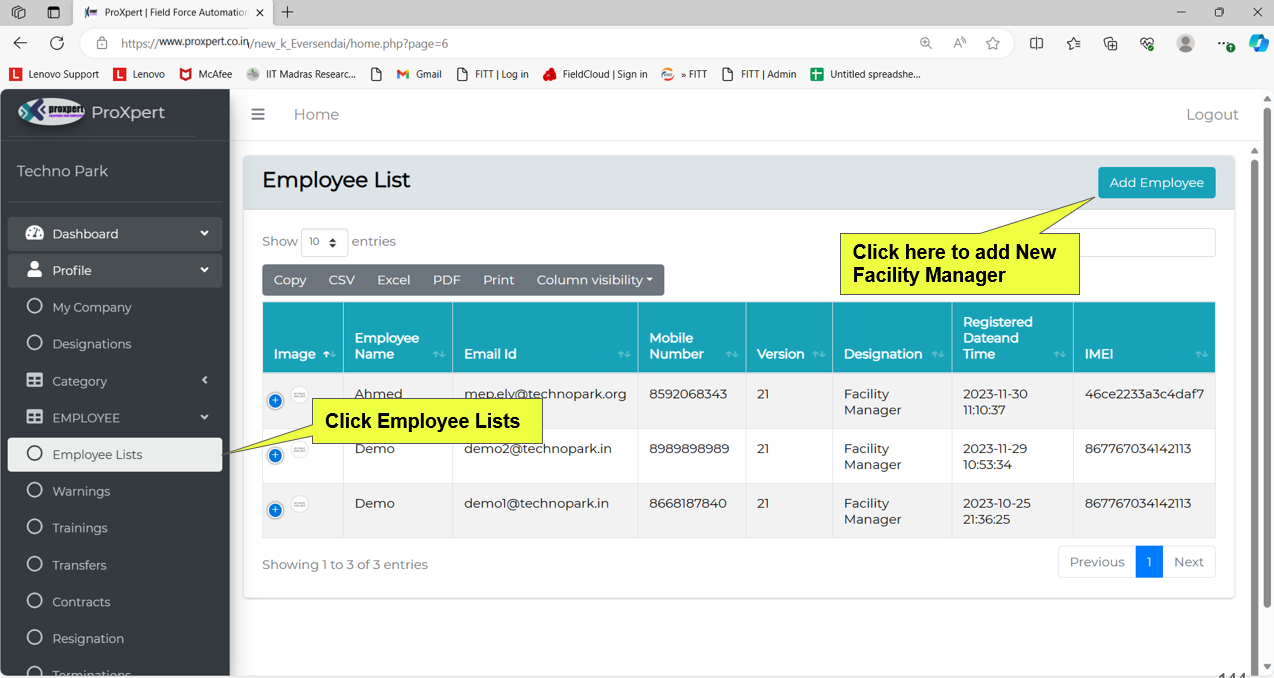
Task: Click the Logout link
Action: coord(1212,115)
